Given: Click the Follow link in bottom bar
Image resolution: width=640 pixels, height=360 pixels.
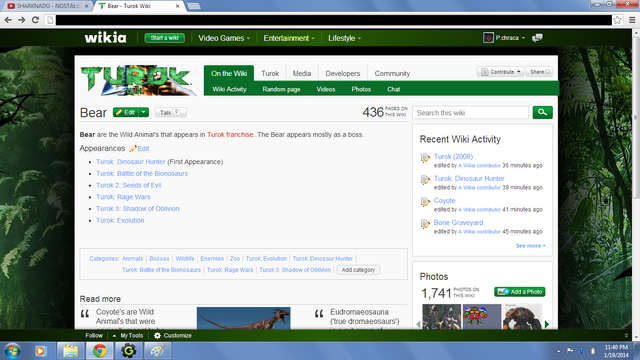Looking at the screenshot, I should coord(94,336).
